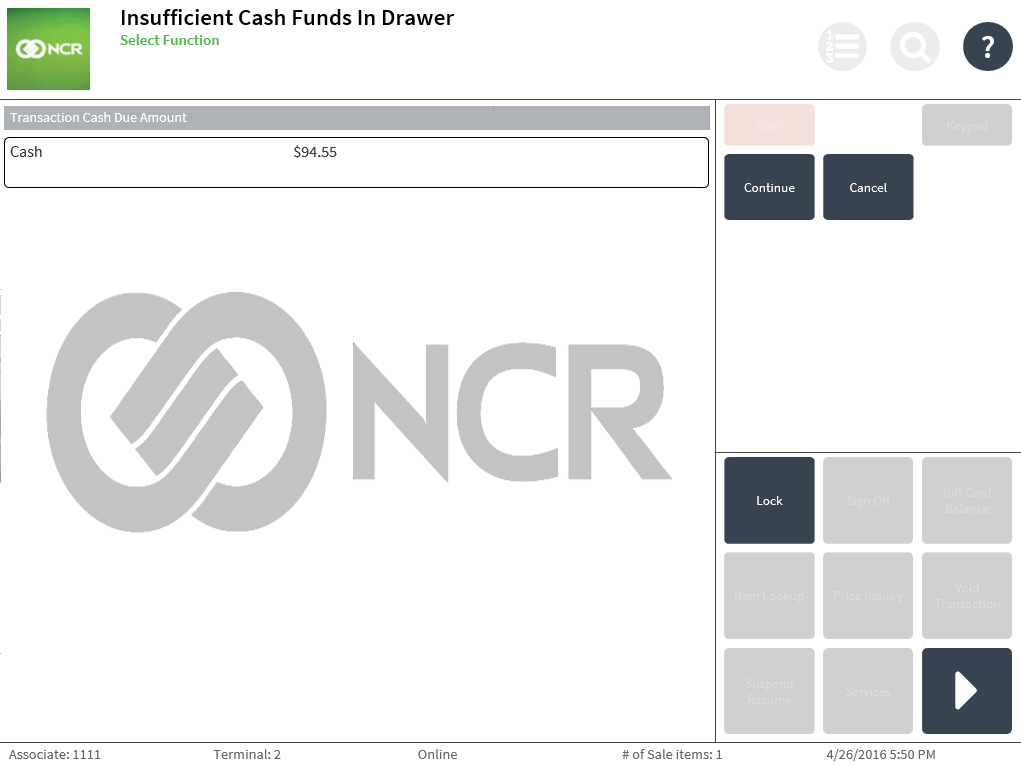This screenshot has height=766, width=1021.
Task: Click 'Insufficient Cash Funds In Drawer' title
Action: point(287,18)
